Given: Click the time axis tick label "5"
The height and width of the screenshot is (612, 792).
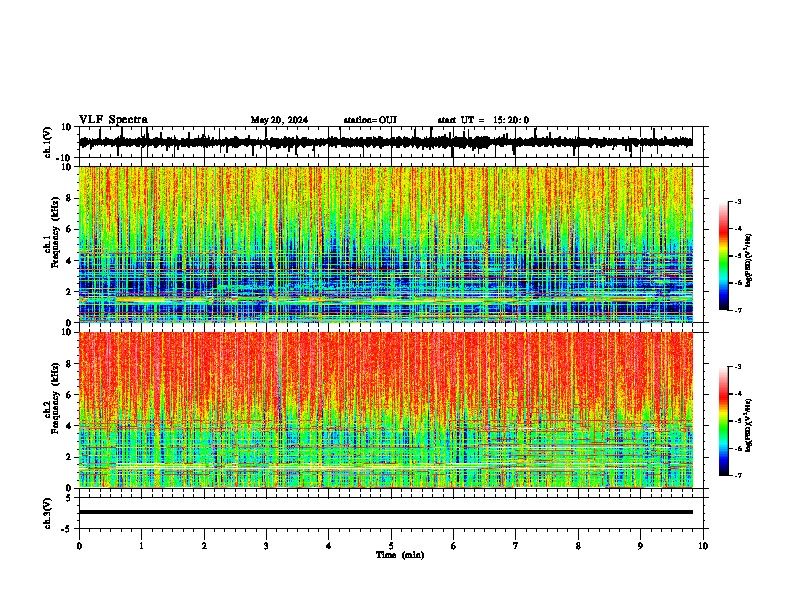Looking at the screenshot, I should tap(391, 546).
